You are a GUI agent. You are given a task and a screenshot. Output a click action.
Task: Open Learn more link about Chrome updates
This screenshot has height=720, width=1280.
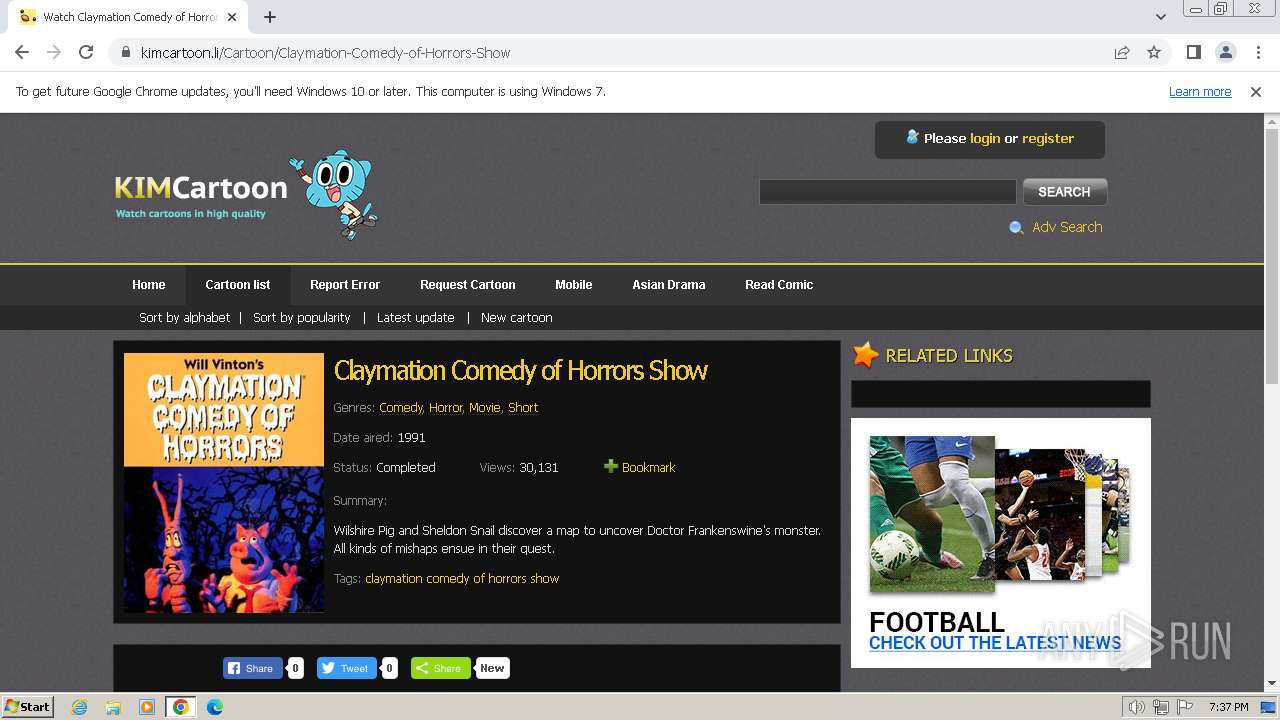pyautogui.click(x=1200, y=91)
